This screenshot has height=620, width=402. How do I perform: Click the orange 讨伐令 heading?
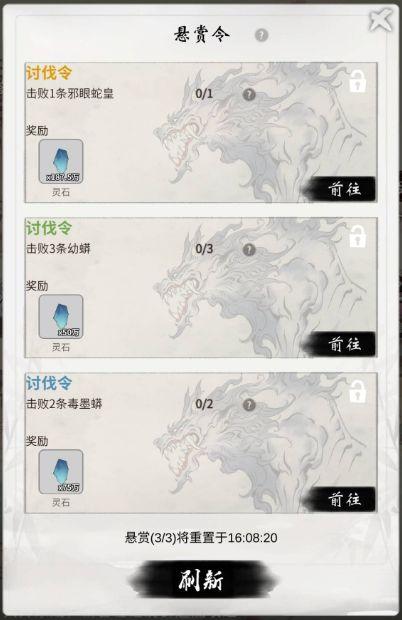point(49,73)
